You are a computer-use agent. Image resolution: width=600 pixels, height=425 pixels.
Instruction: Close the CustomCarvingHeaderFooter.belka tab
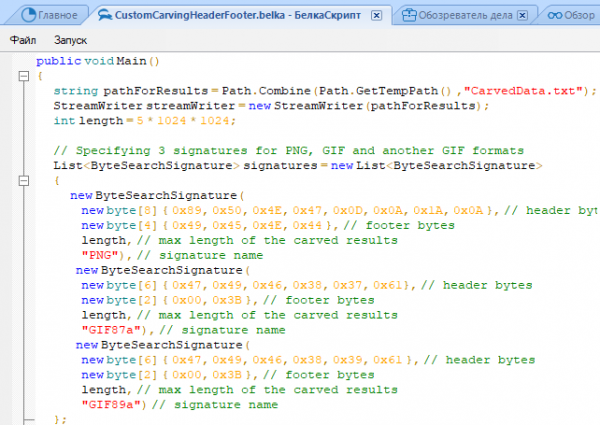click(376, 17)
